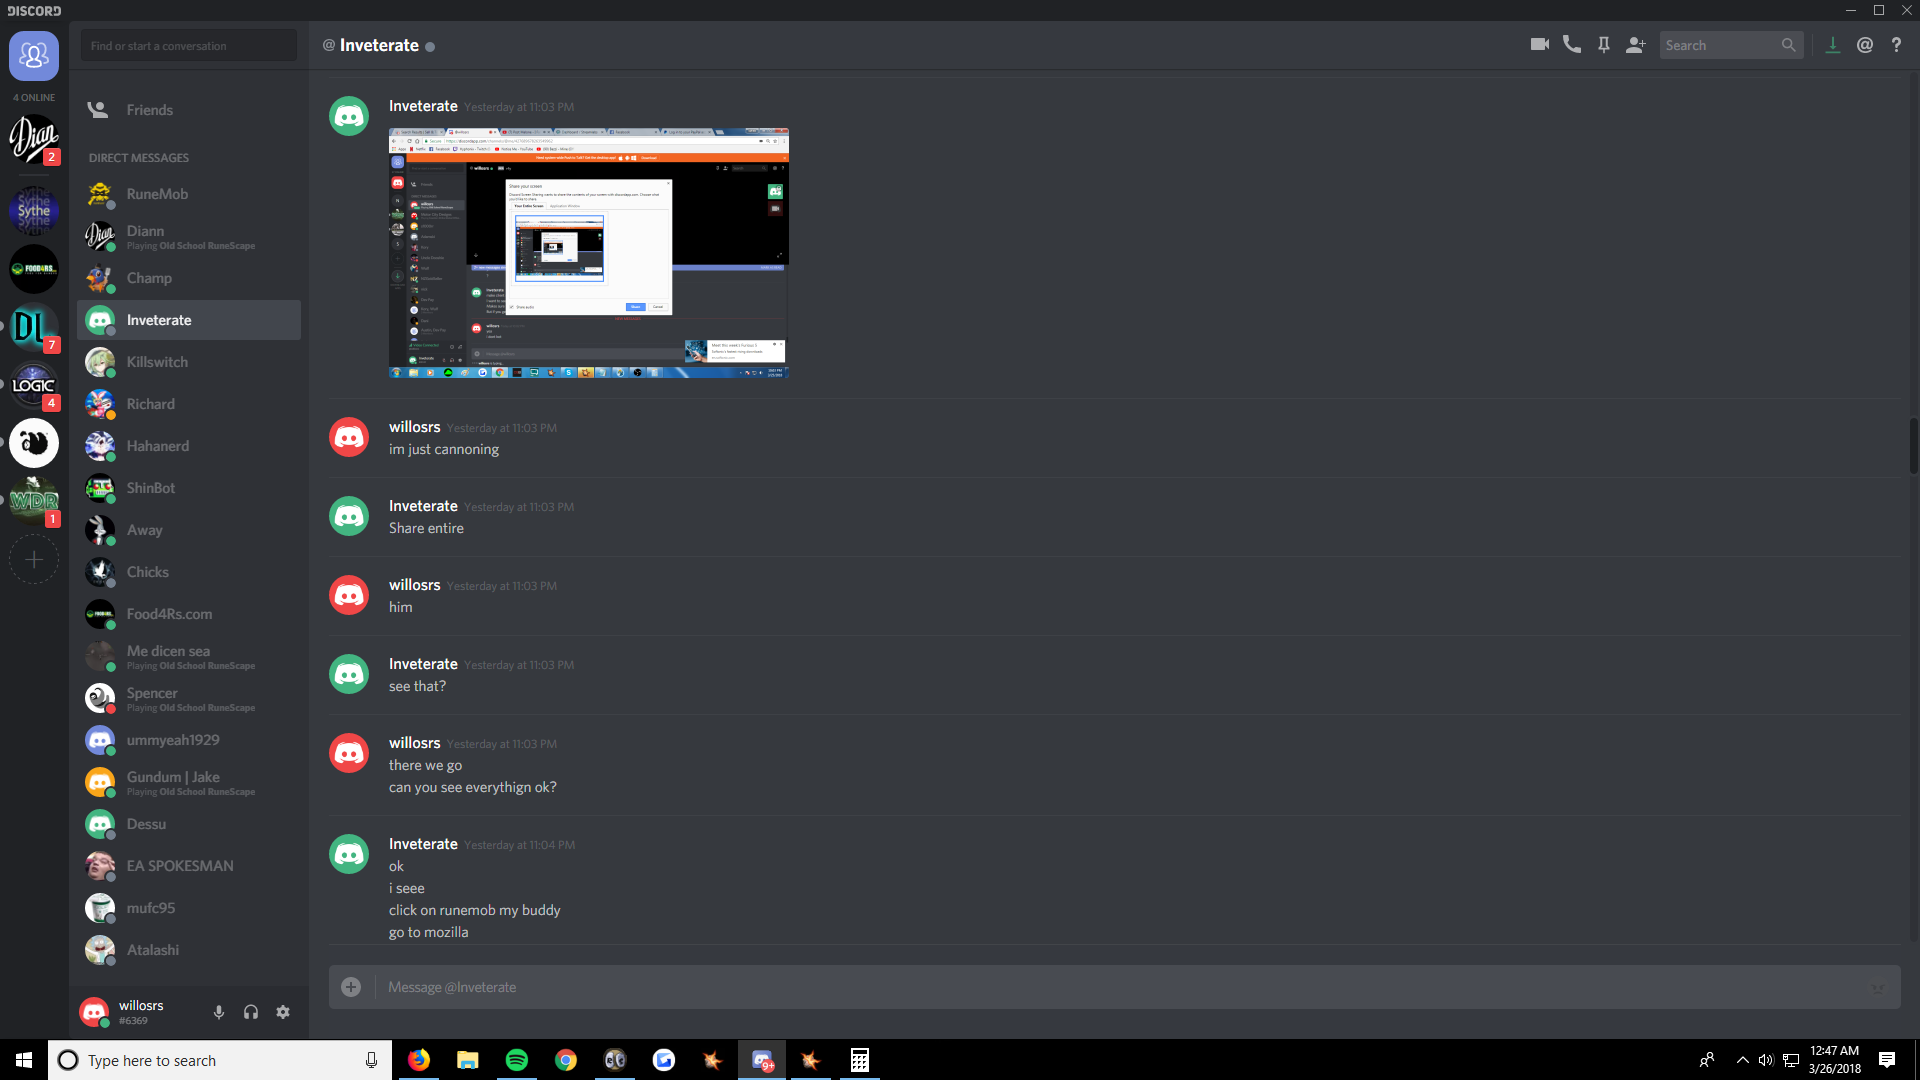The width and height of the screenshot is (1920, 1080).
Task: Click the download update icon
Action: coord(1833,45)
